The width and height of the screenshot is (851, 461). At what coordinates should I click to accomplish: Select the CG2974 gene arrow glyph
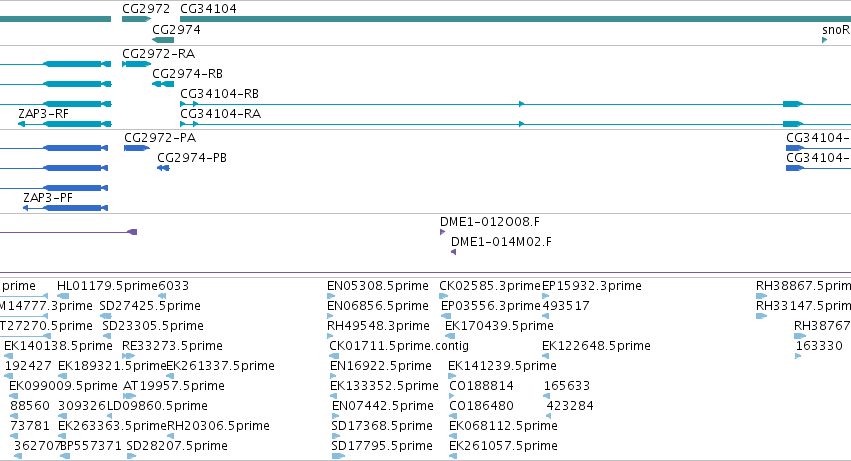point(163,40)
